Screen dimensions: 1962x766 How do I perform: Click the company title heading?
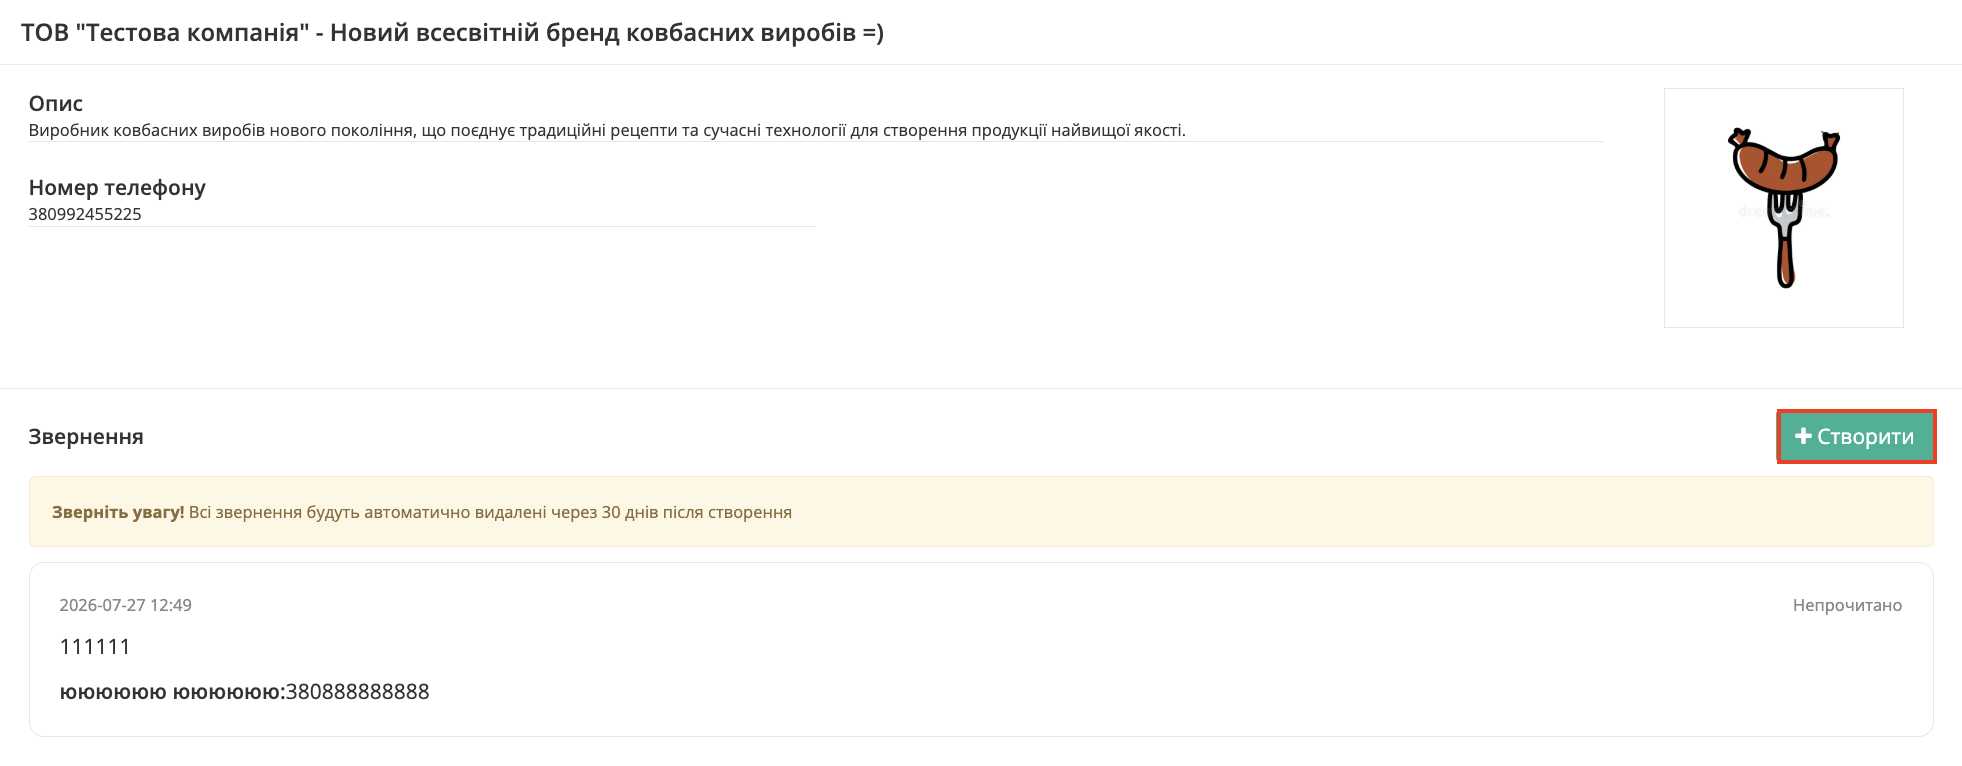452,32
